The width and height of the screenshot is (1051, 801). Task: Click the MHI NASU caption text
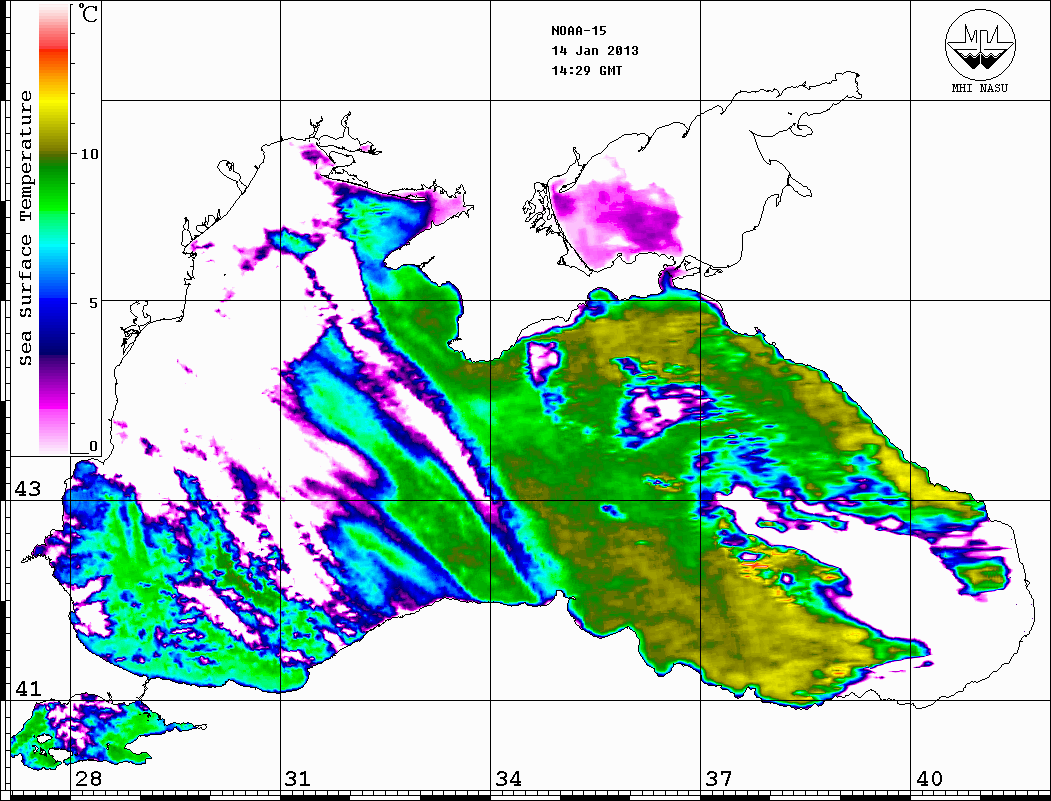[x=980, y=88]
